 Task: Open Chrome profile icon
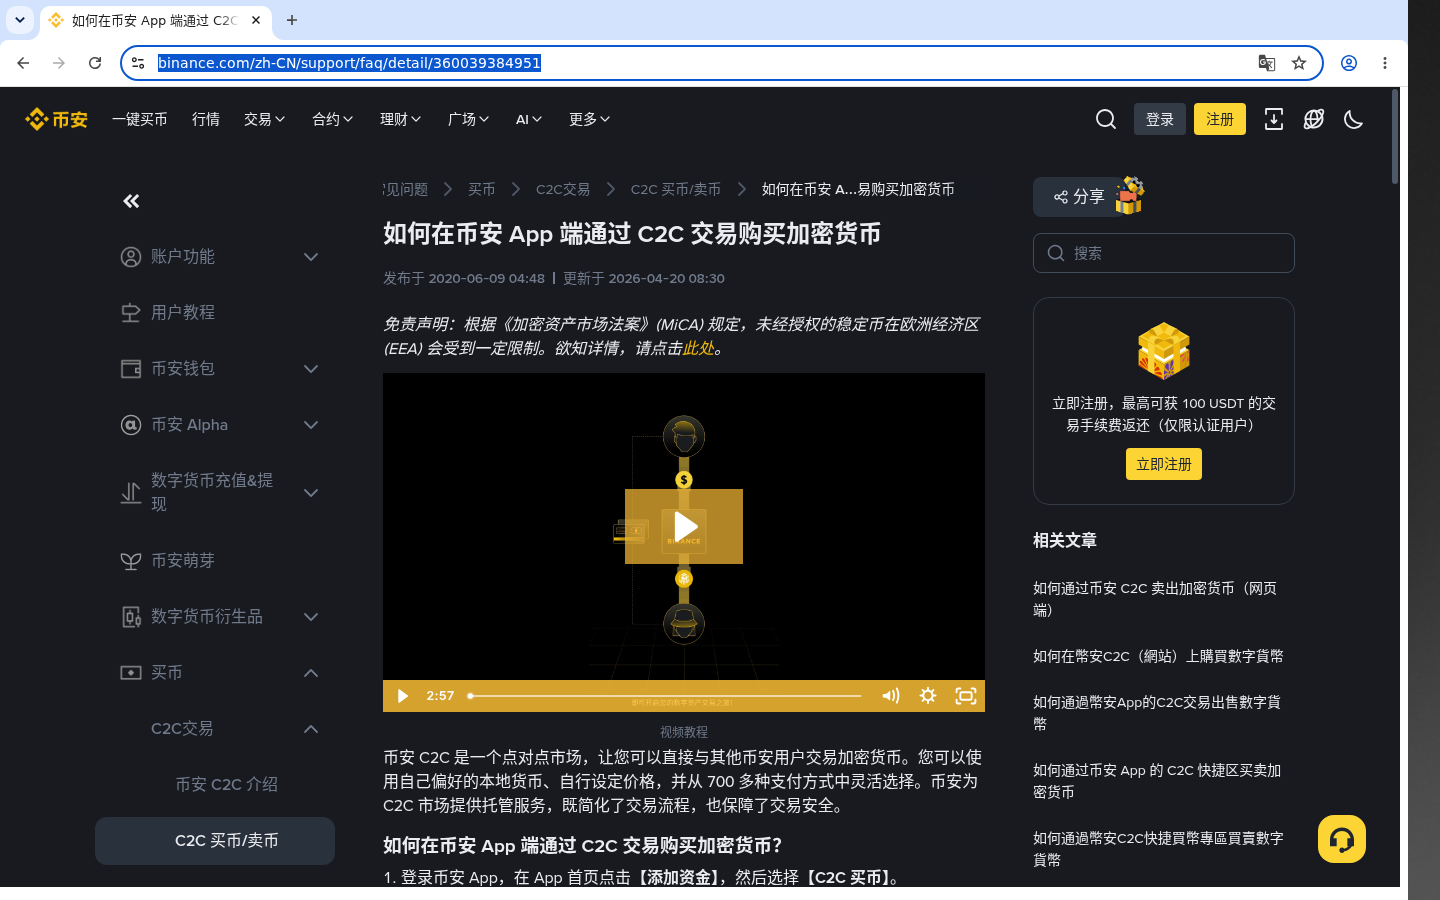[1349, 63]
